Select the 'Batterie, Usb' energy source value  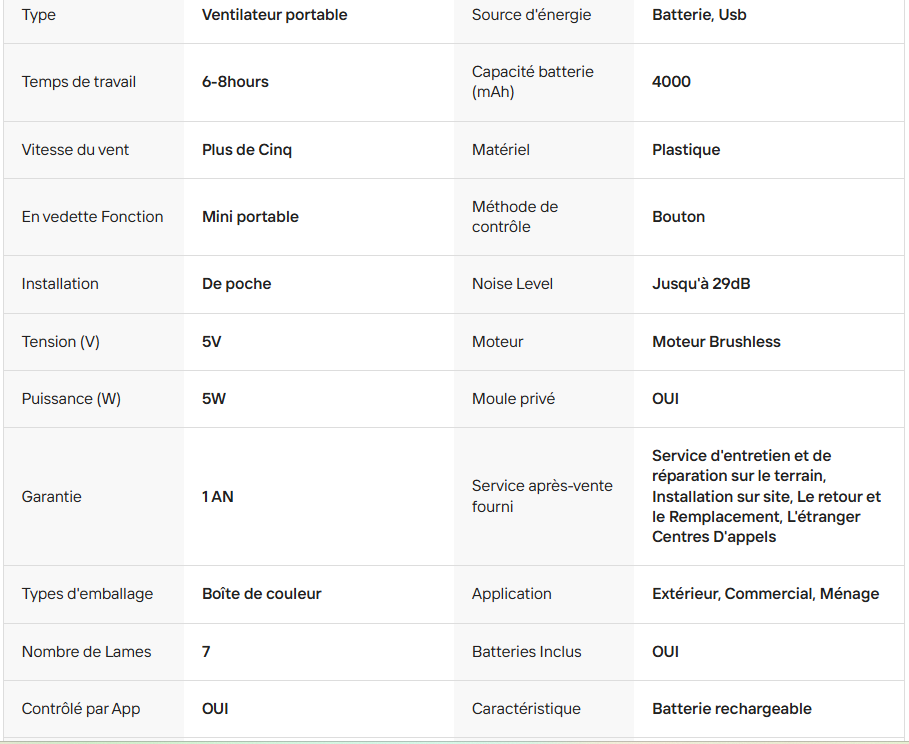(x=699, y=15)
